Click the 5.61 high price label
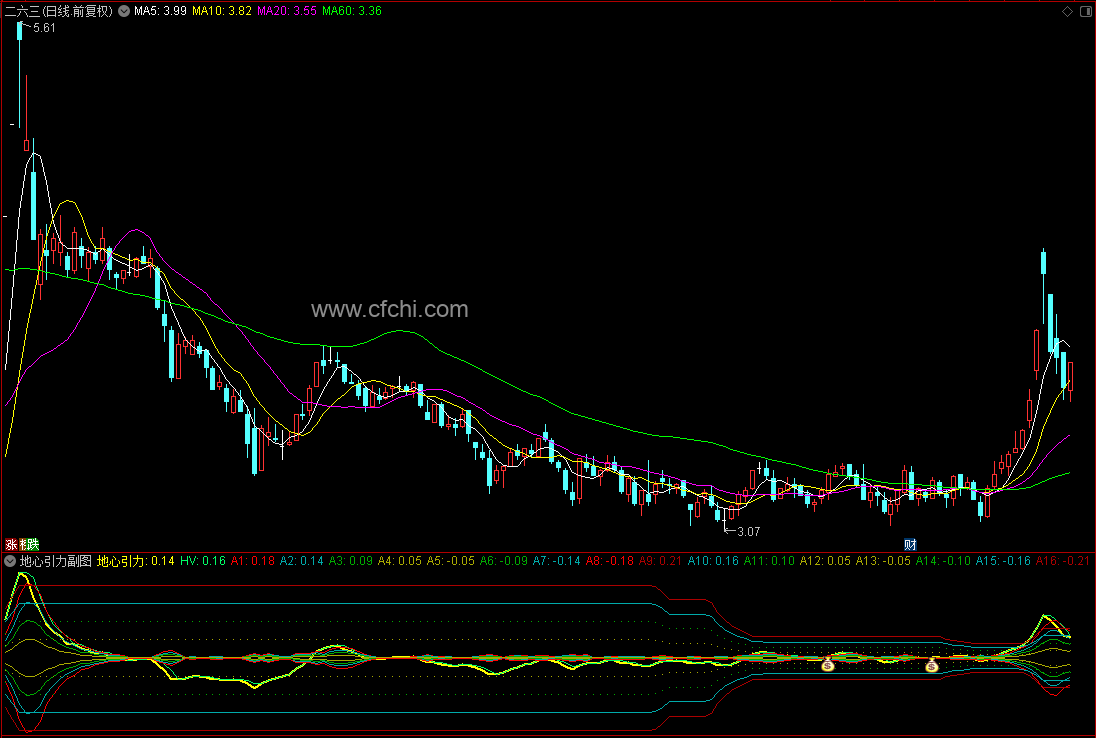Screen dimensions: 1096x738 44,28
